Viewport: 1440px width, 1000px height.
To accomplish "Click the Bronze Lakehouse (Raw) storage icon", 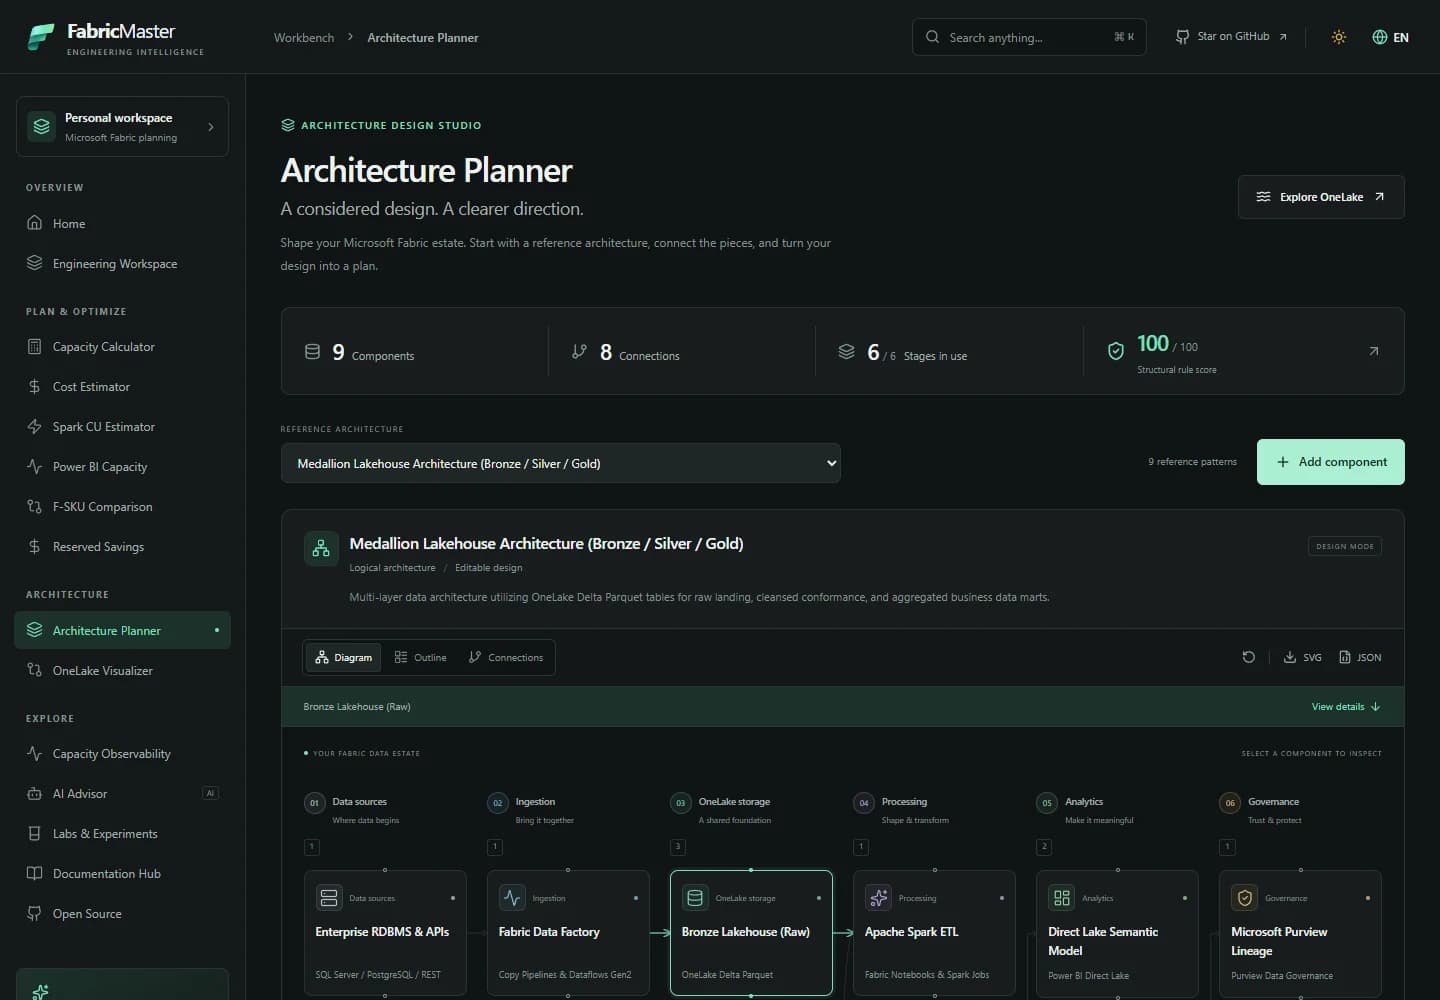I will point(695,898).
